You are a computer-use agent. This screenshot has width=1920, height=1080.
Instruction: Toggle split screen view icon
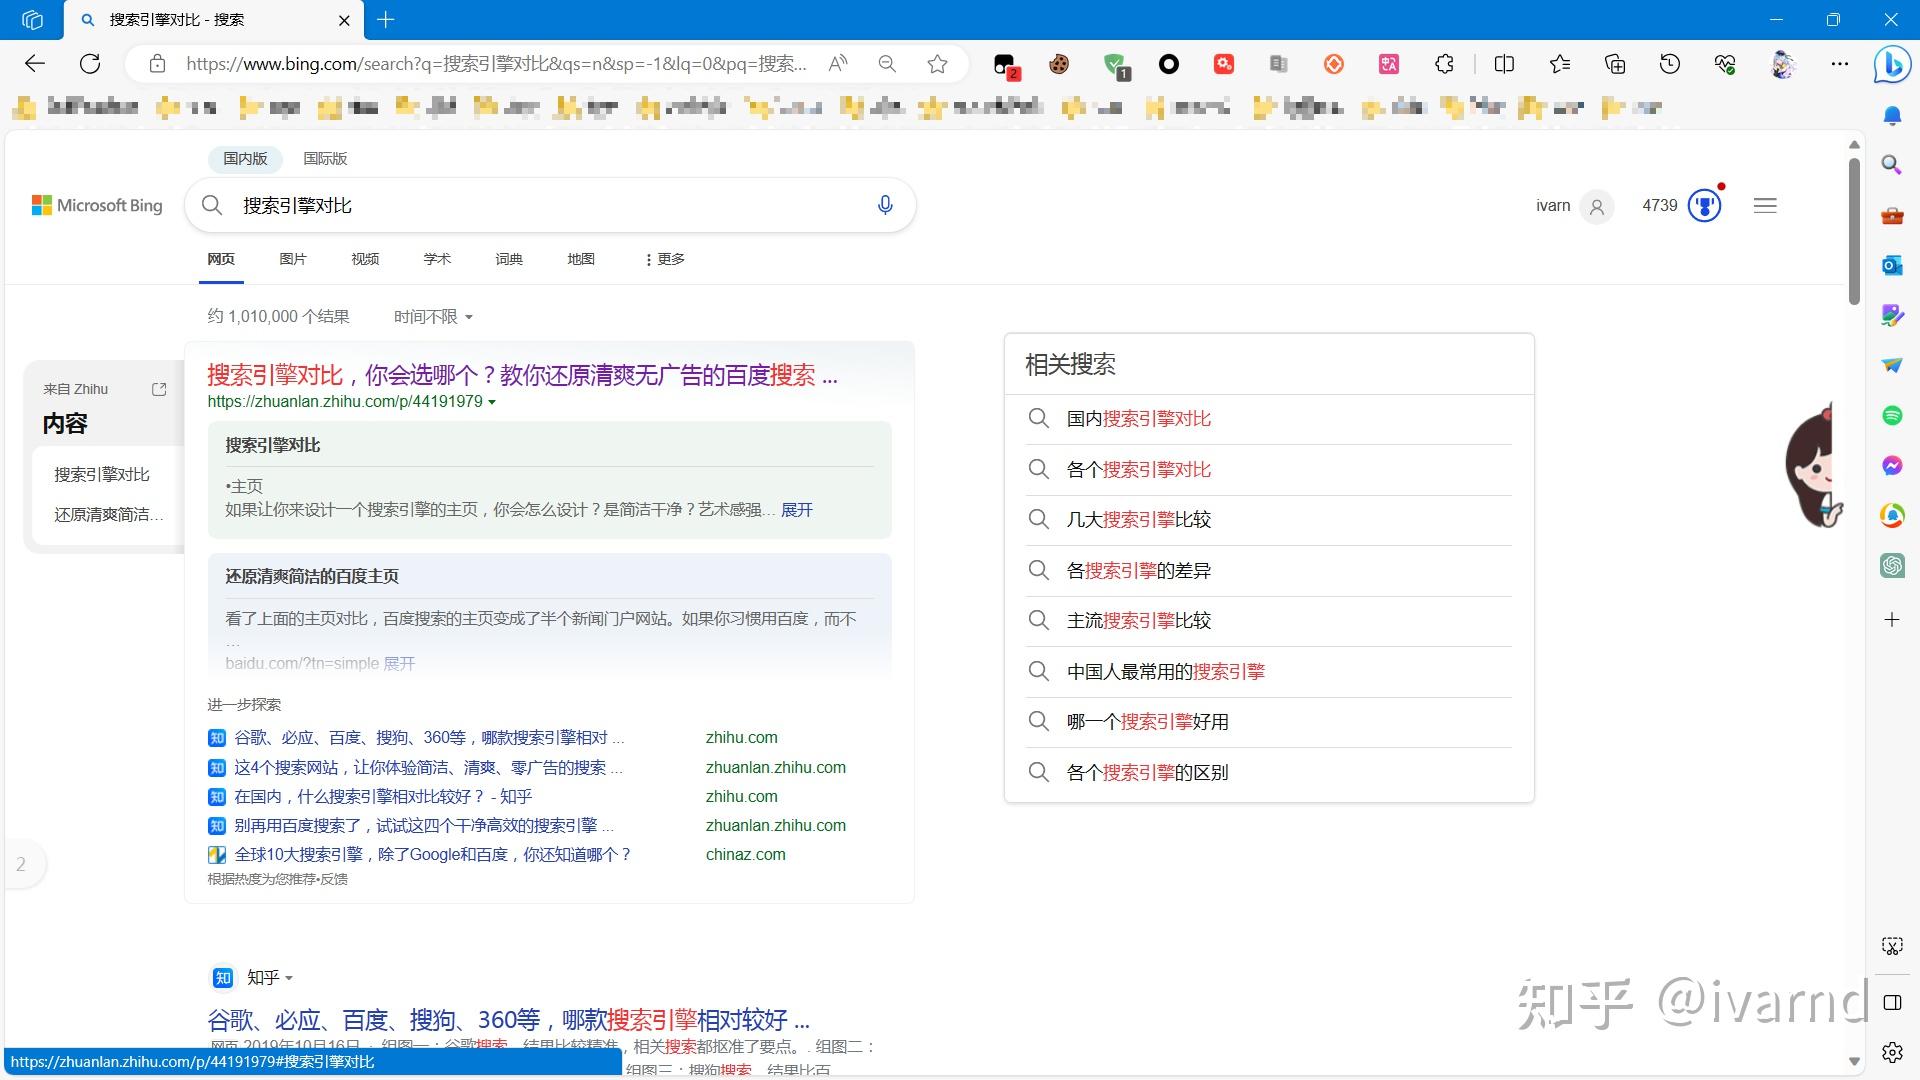1504,64
